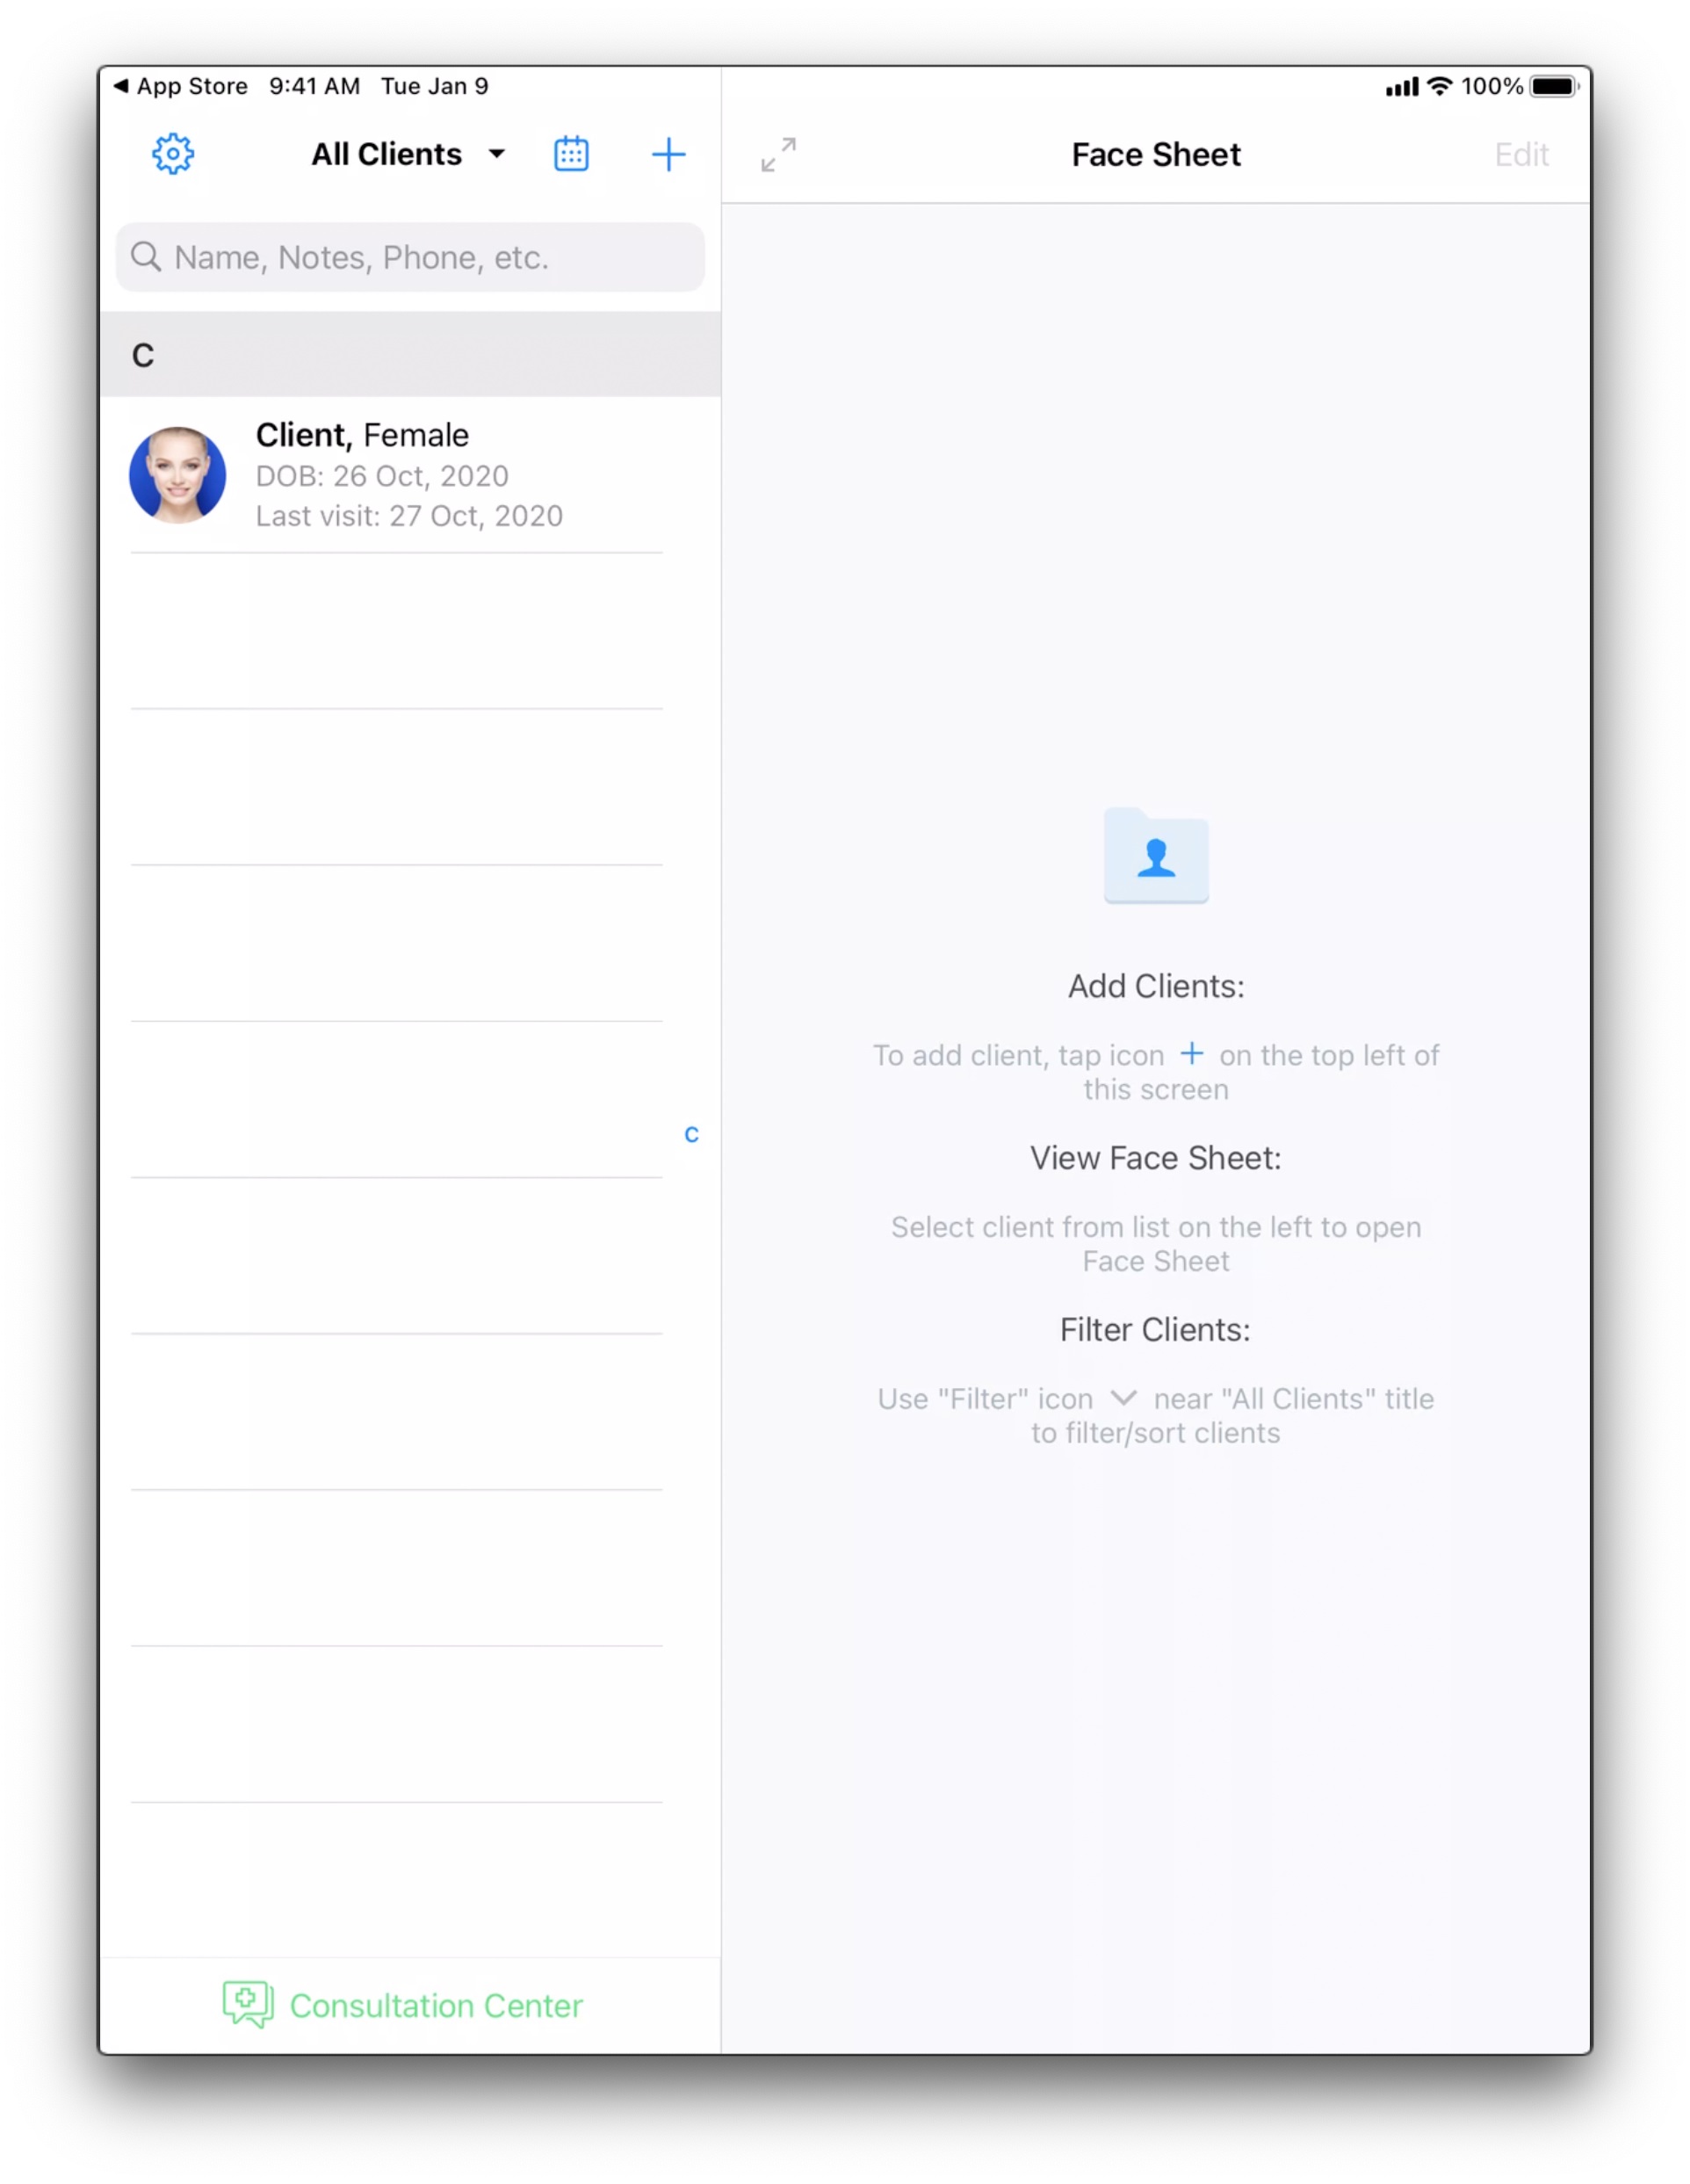Go back to App Store

pyautogui.click(x=181, y=86)
